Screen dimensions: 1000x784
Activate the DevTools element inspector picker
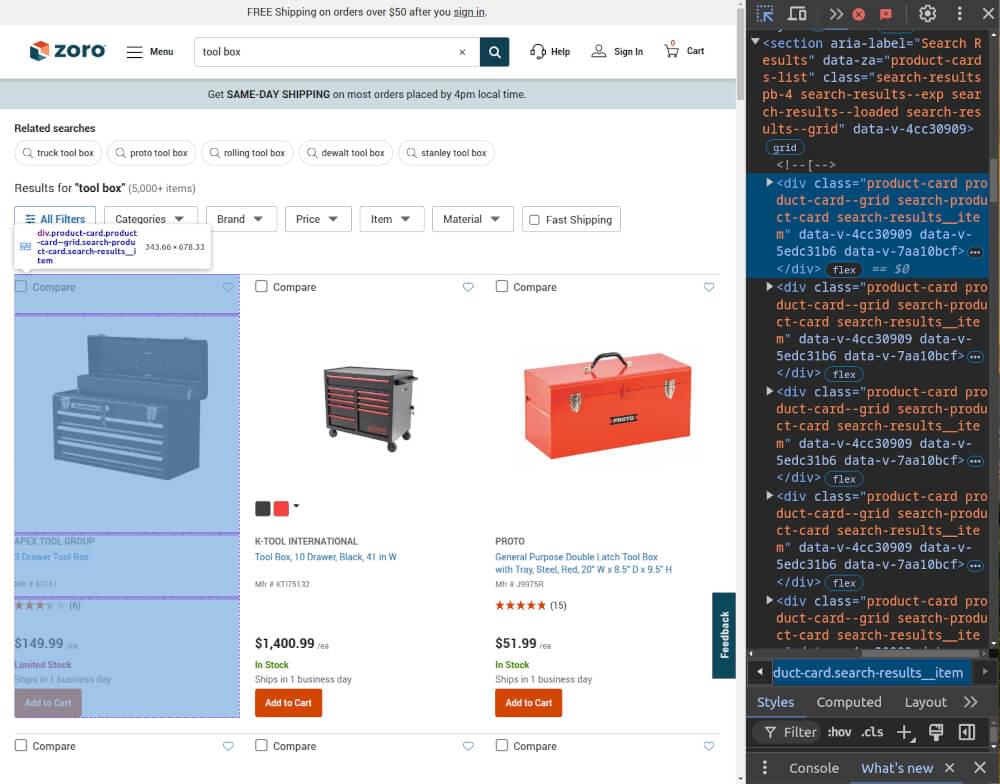[763, 13]
